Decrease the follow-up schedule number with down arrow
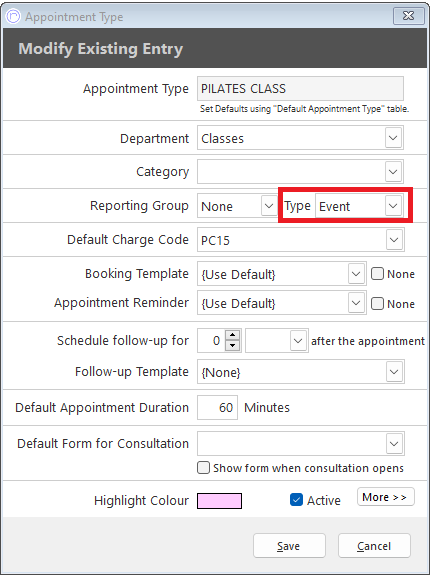The height and width of the screenshot is (578, 430). (x=233, y=345)
